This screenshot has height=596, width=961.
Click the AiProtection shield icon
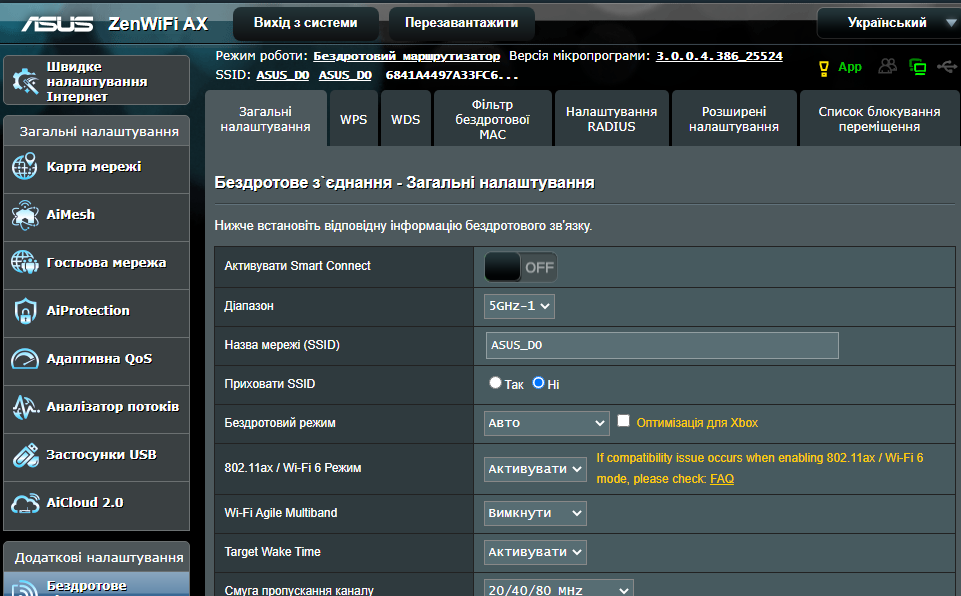[25, 311]
